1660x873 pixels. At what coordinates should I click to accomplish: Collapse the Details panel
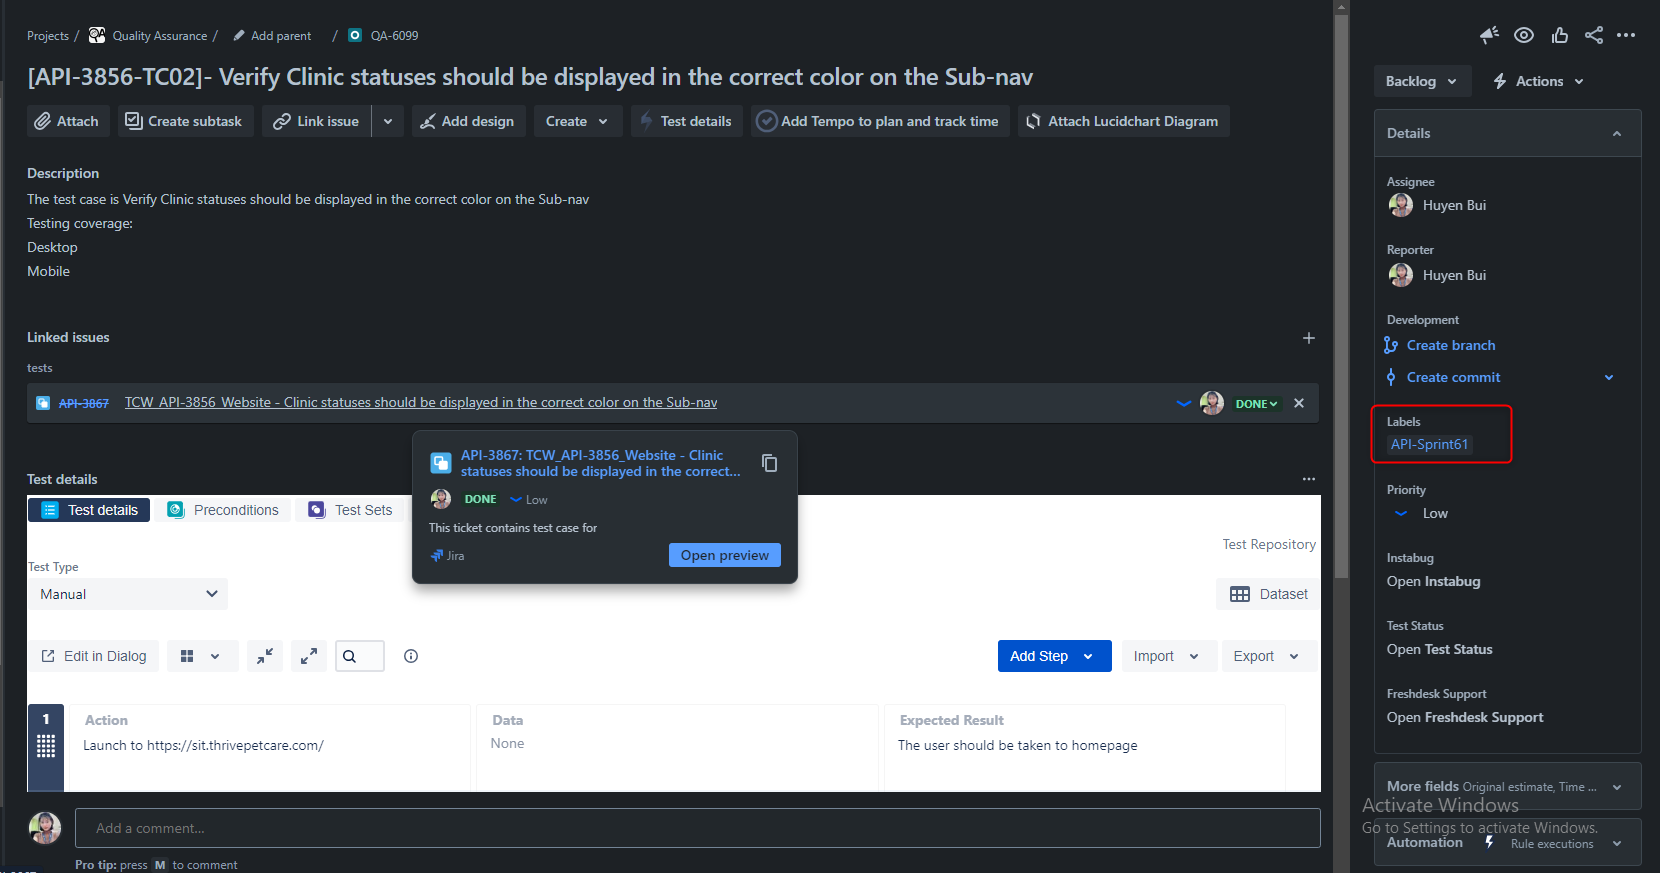[x=1616, y=134]
